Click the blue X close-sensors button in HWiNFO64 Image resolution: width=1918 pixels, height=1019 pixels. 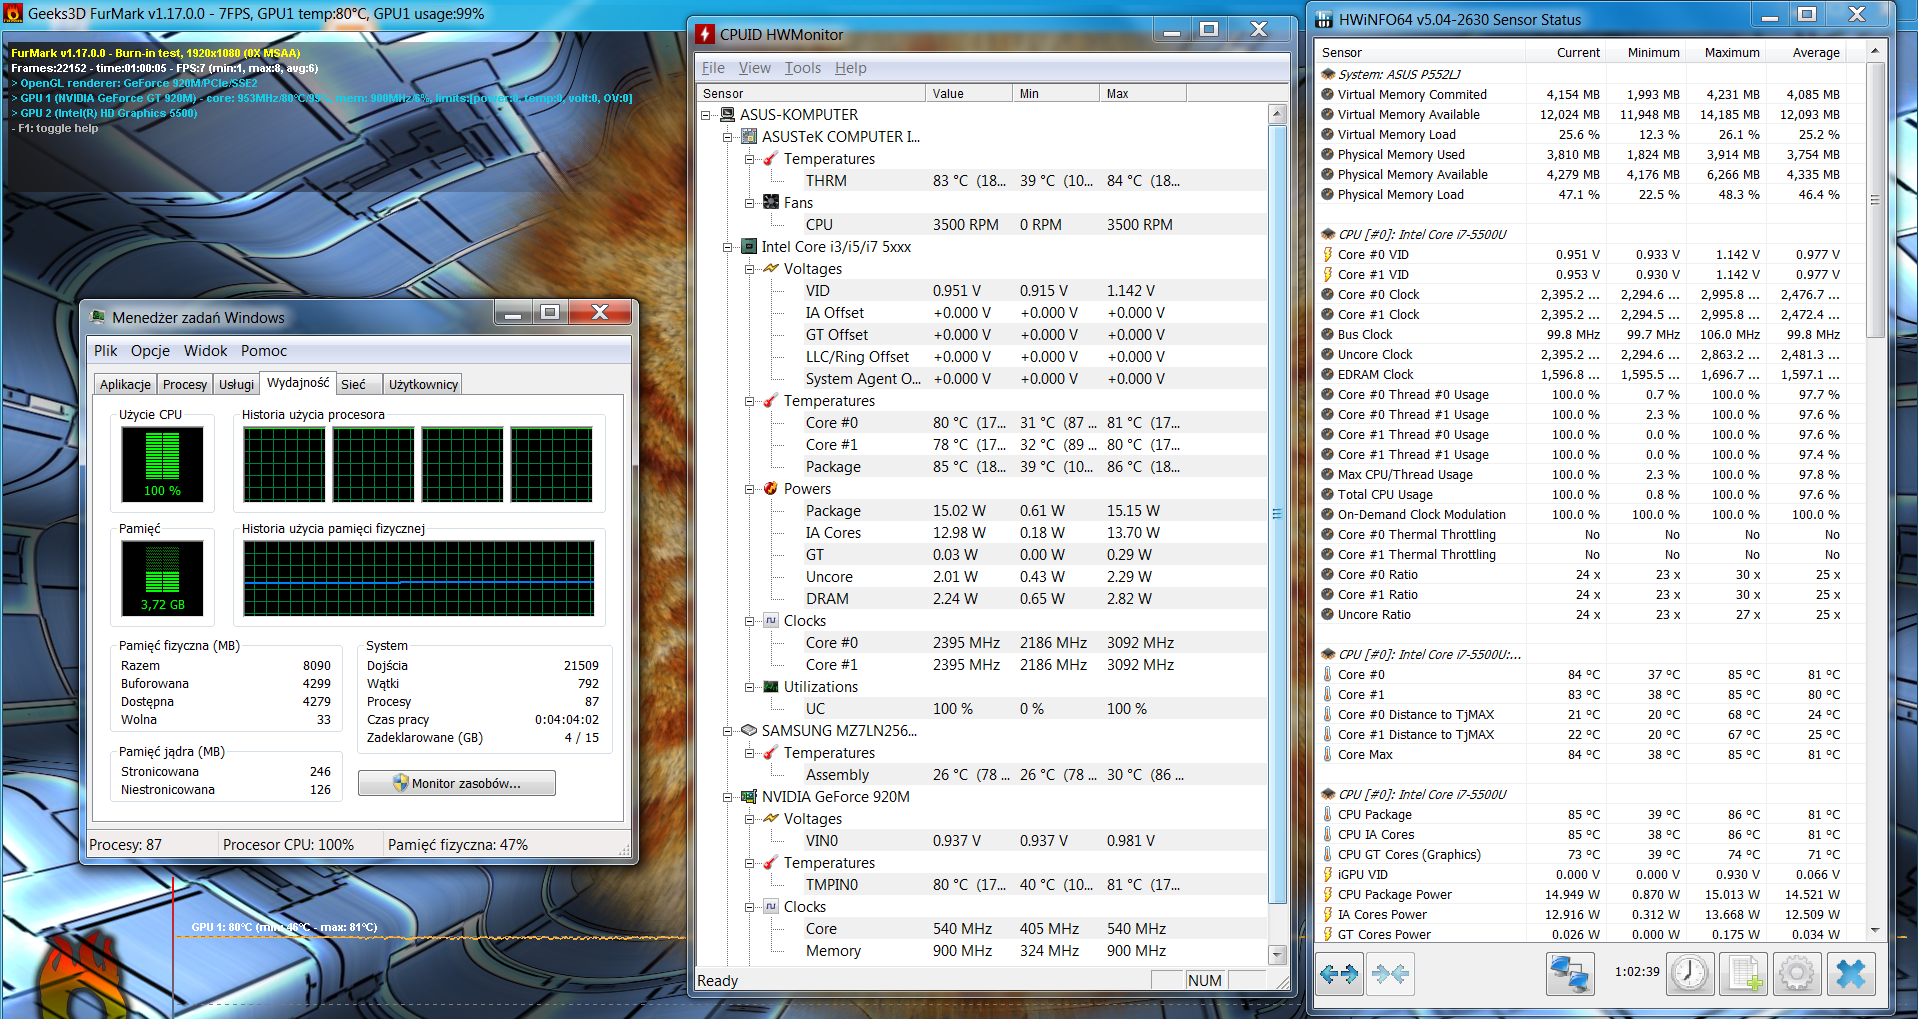pos(1851,973)
